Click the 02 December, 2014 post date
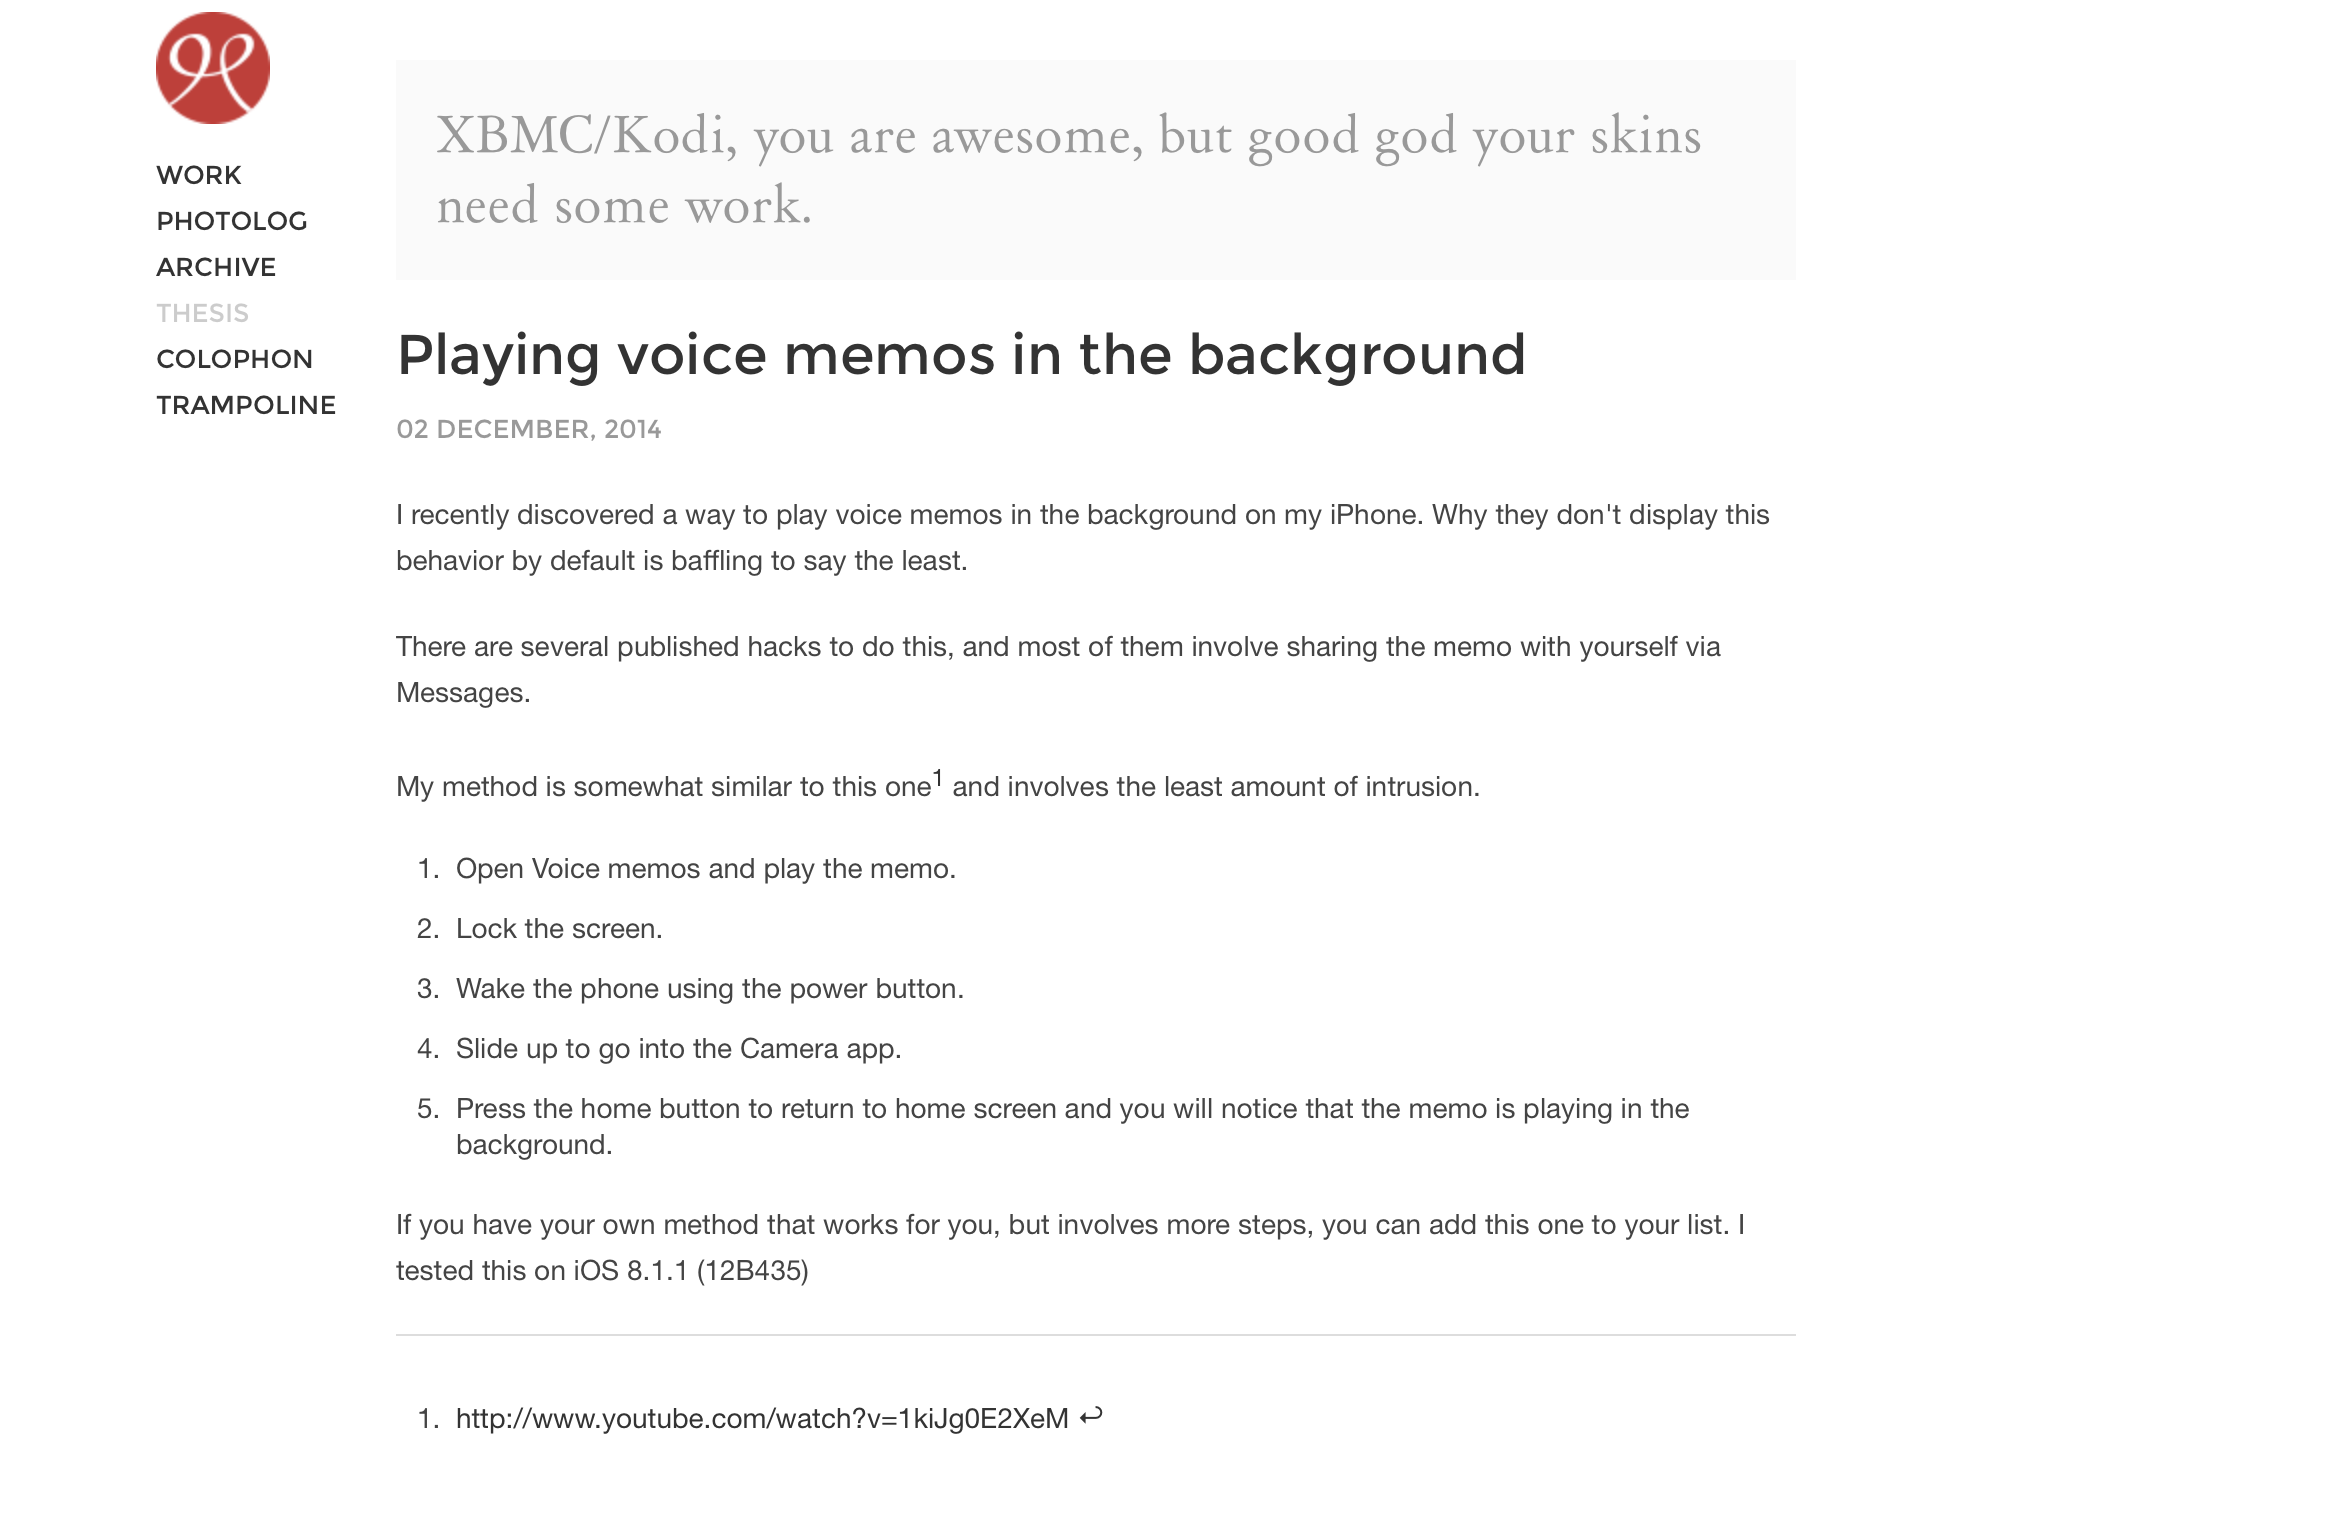 [529, 429]
